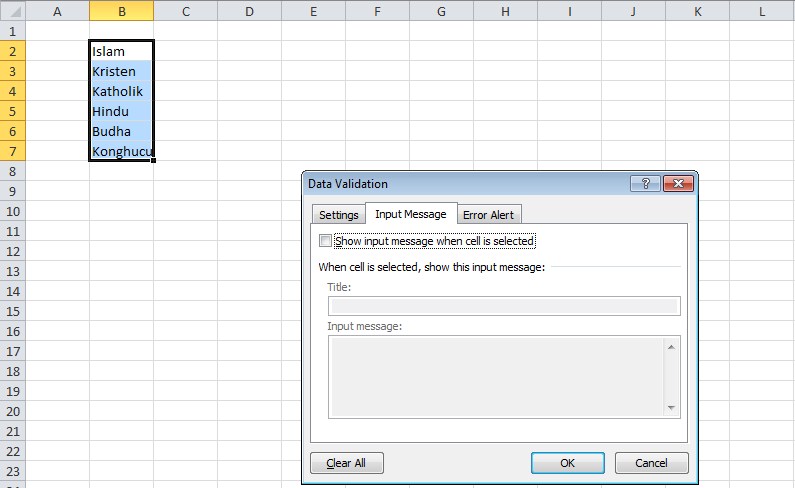The image size is (795, 488).
Task: Click the Help question mark button in dialog
Action: click(x=645, y=184)
